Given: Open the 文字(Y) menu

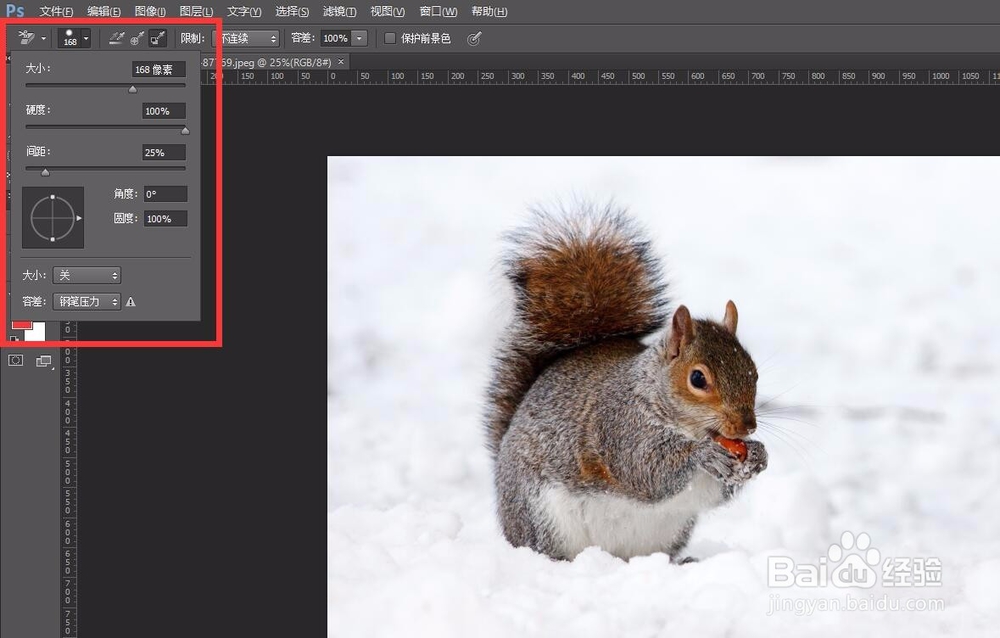Looking at the screenshot, I should coord(244,11).
